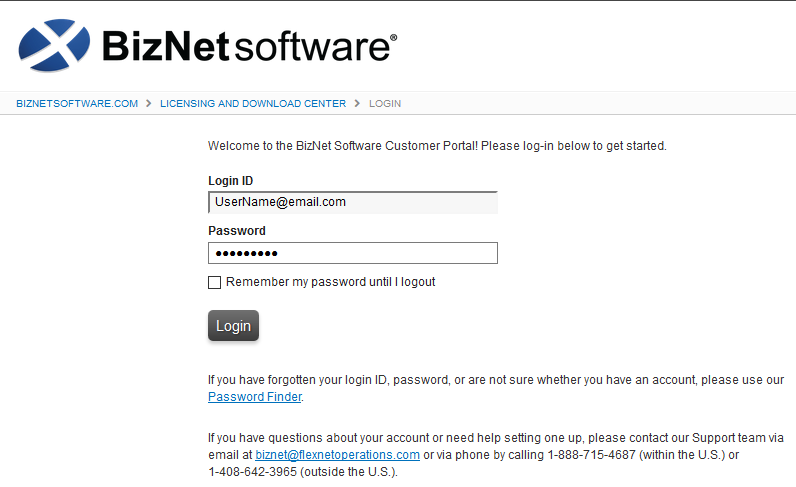Focus the Login ID input field
This screenshot has width=796, height=487.
(352, 202)
